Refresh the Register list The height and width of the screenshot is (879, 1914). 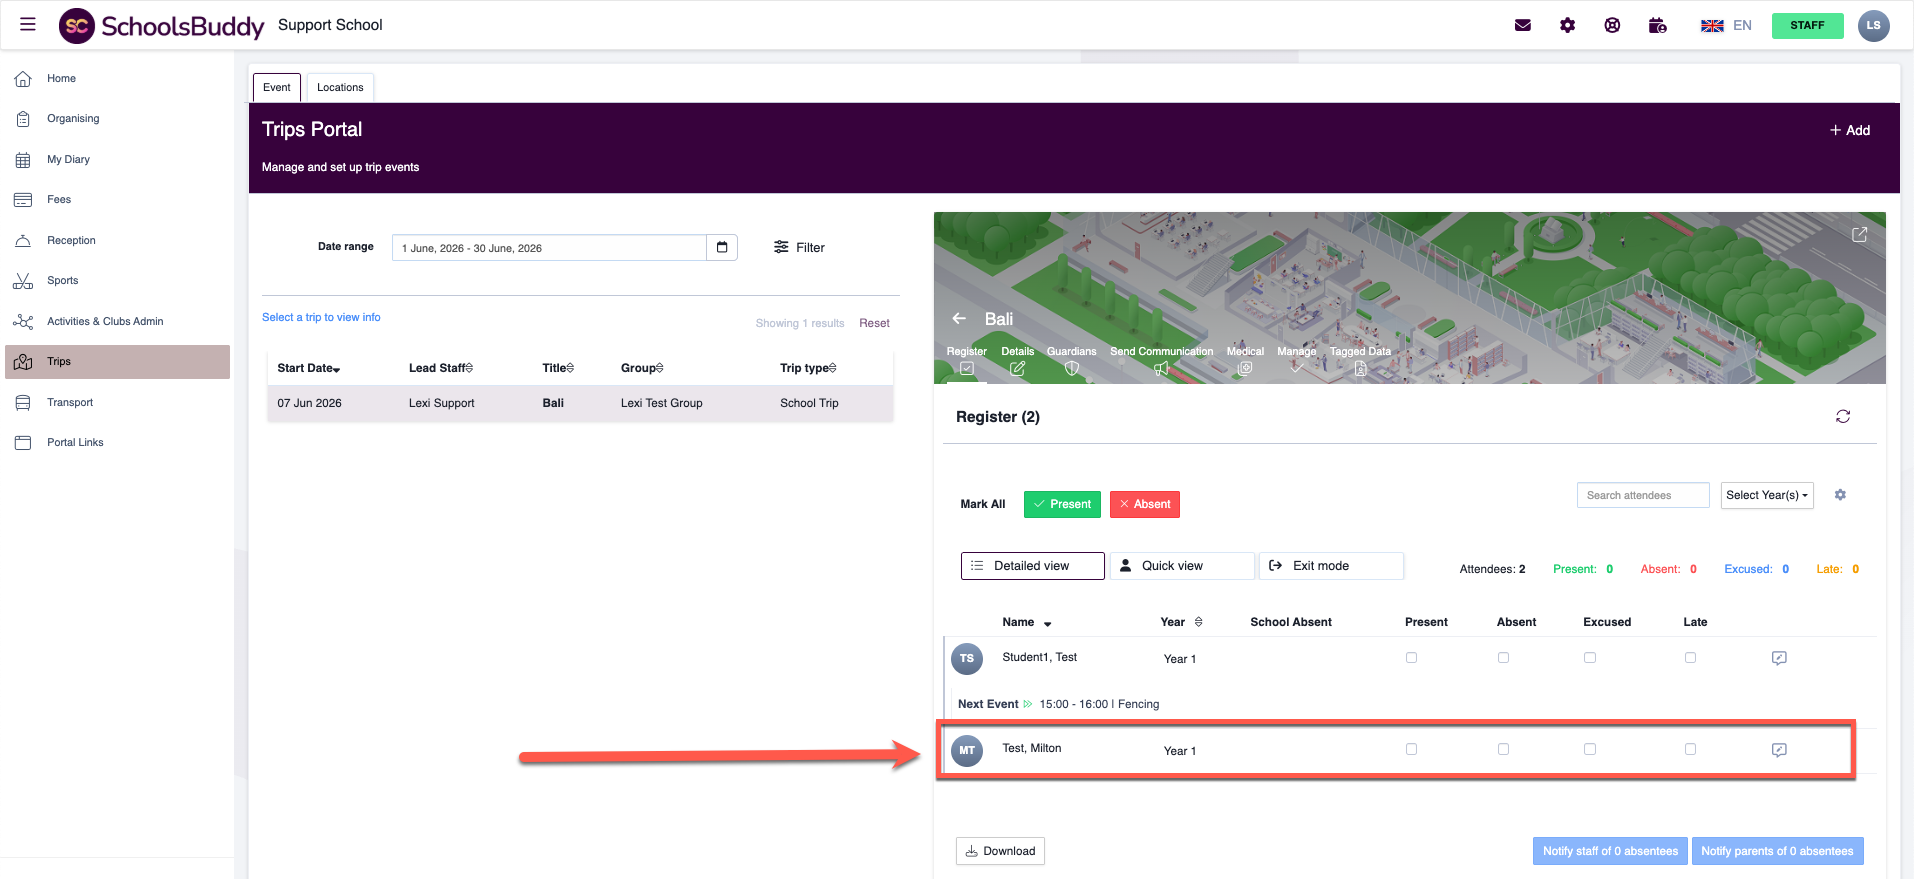1842,416
